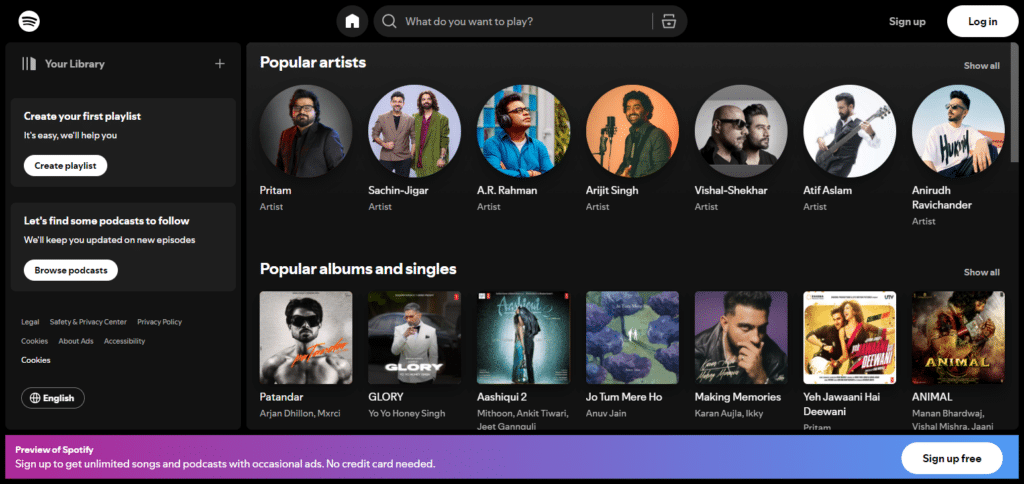Show all Popular albums and singles
The image size is (1024, 484).
click(982, 272)
